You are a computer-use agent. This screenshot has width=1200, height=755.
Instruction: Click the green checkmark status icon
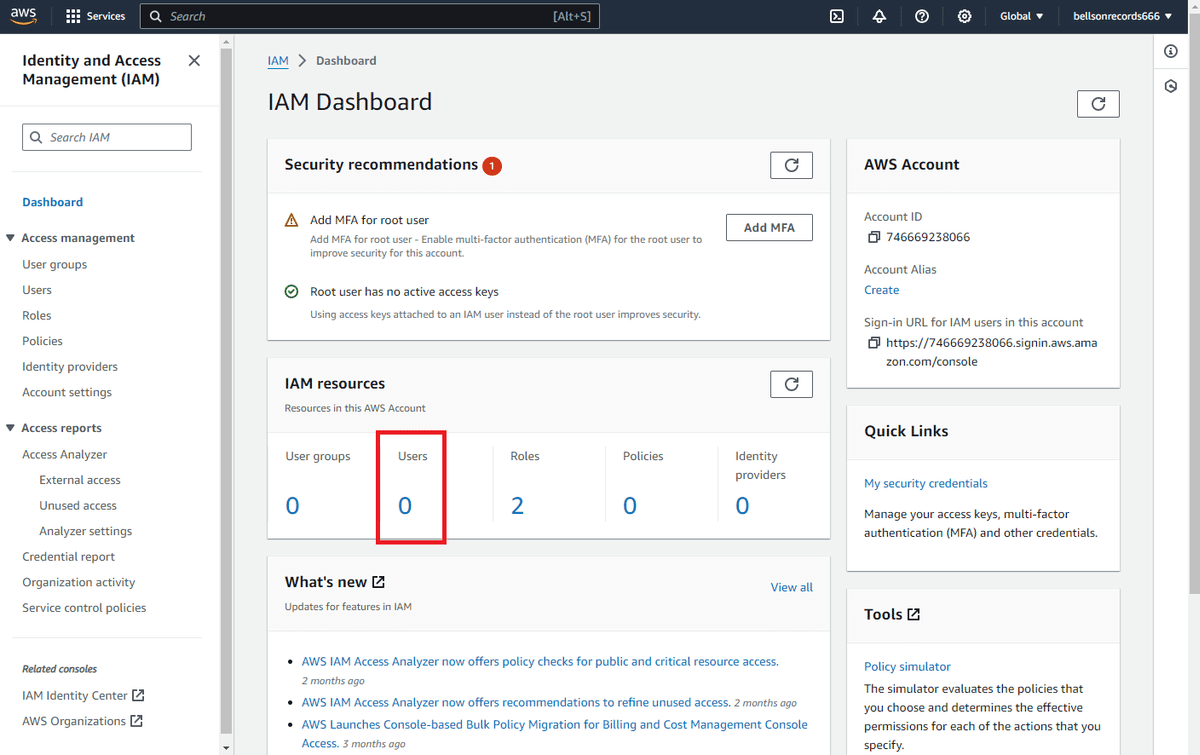pos(291,292)
